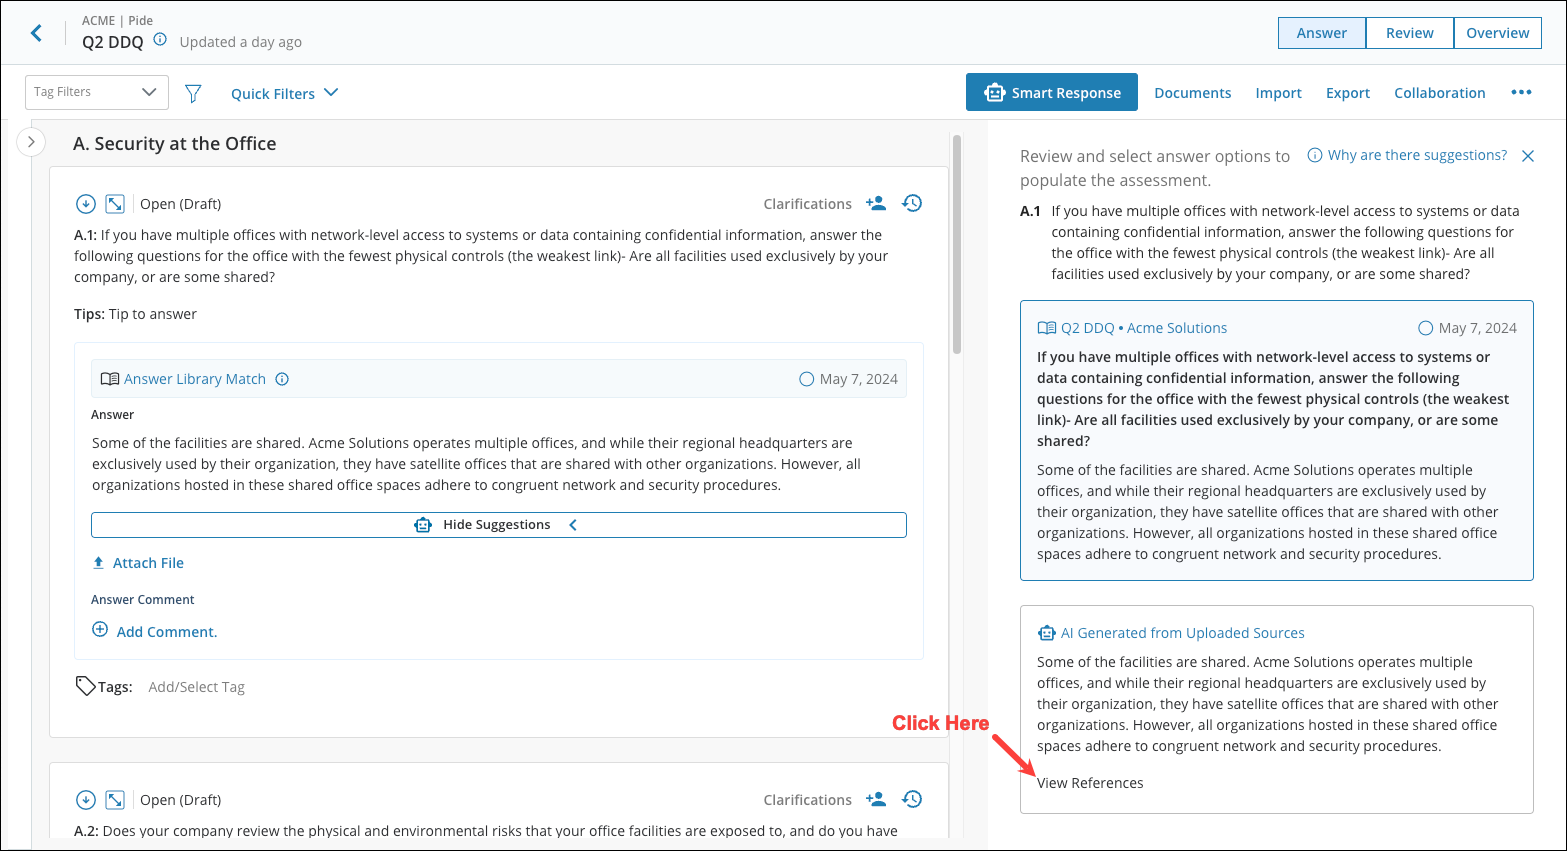Viewport: 1567px width, 851px height.
Task: Expand the Quick Filters menu
Action: [x=285, y=93]
